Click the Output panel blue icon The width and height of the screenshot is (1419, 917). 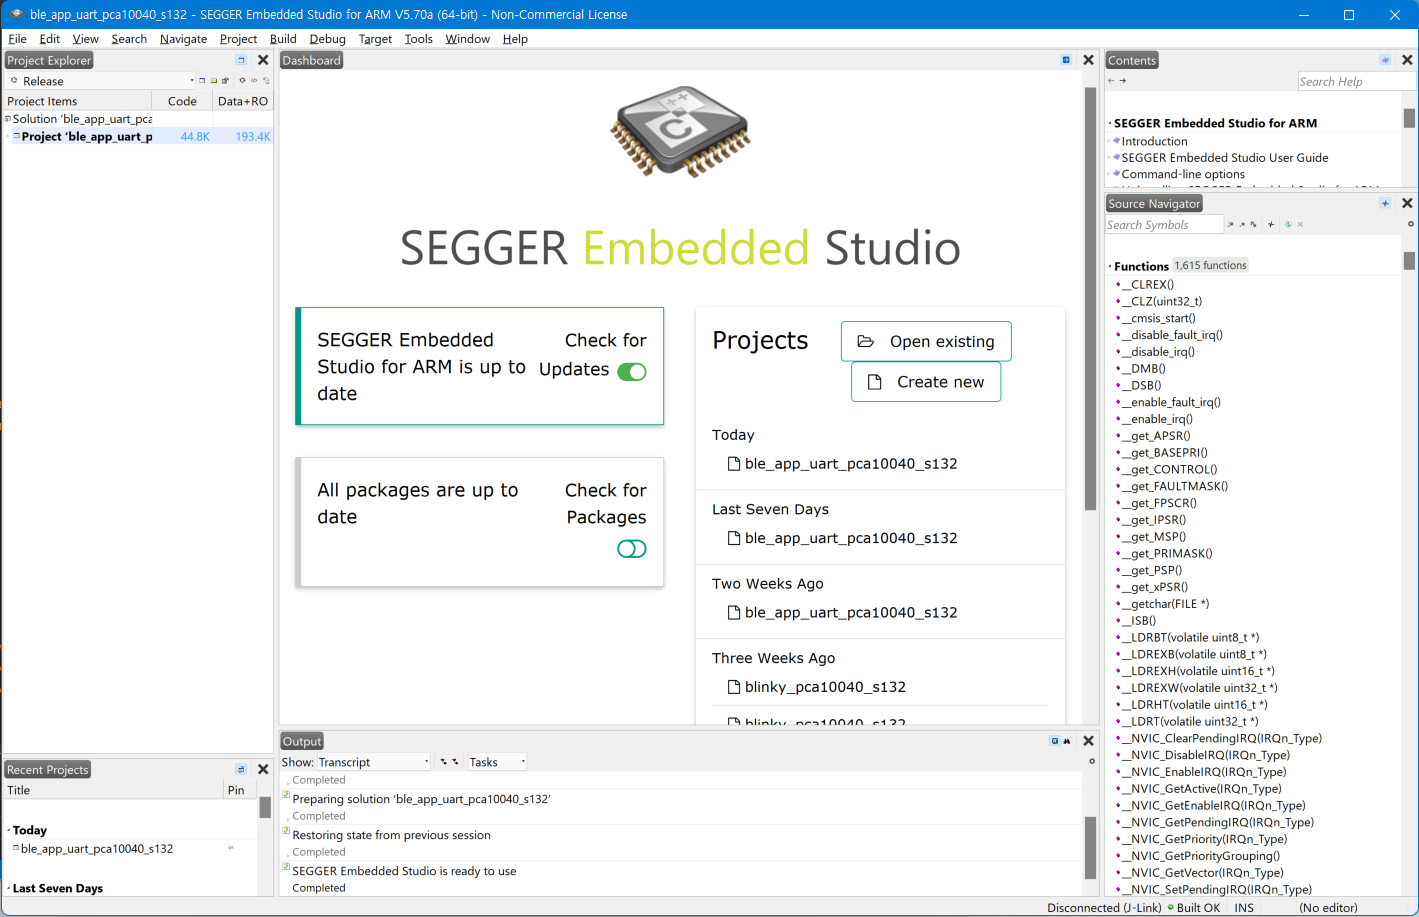(1055, 741)
